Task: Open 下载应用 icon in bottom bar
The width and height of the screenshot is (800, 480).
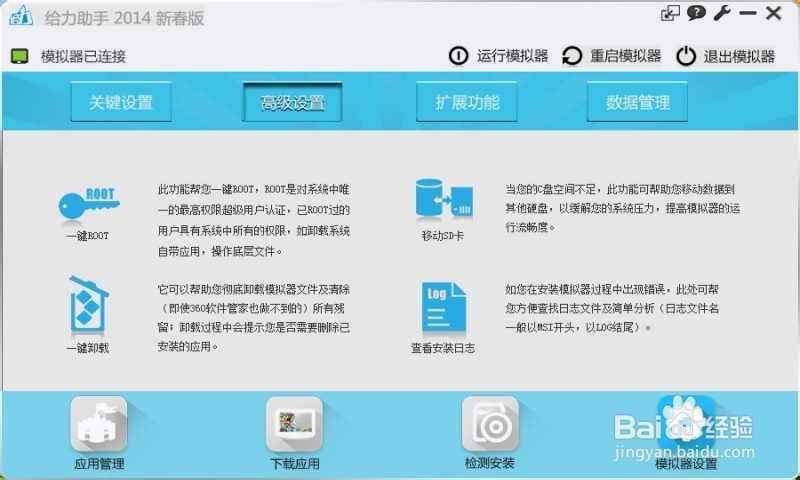Action: click(294, 423)
